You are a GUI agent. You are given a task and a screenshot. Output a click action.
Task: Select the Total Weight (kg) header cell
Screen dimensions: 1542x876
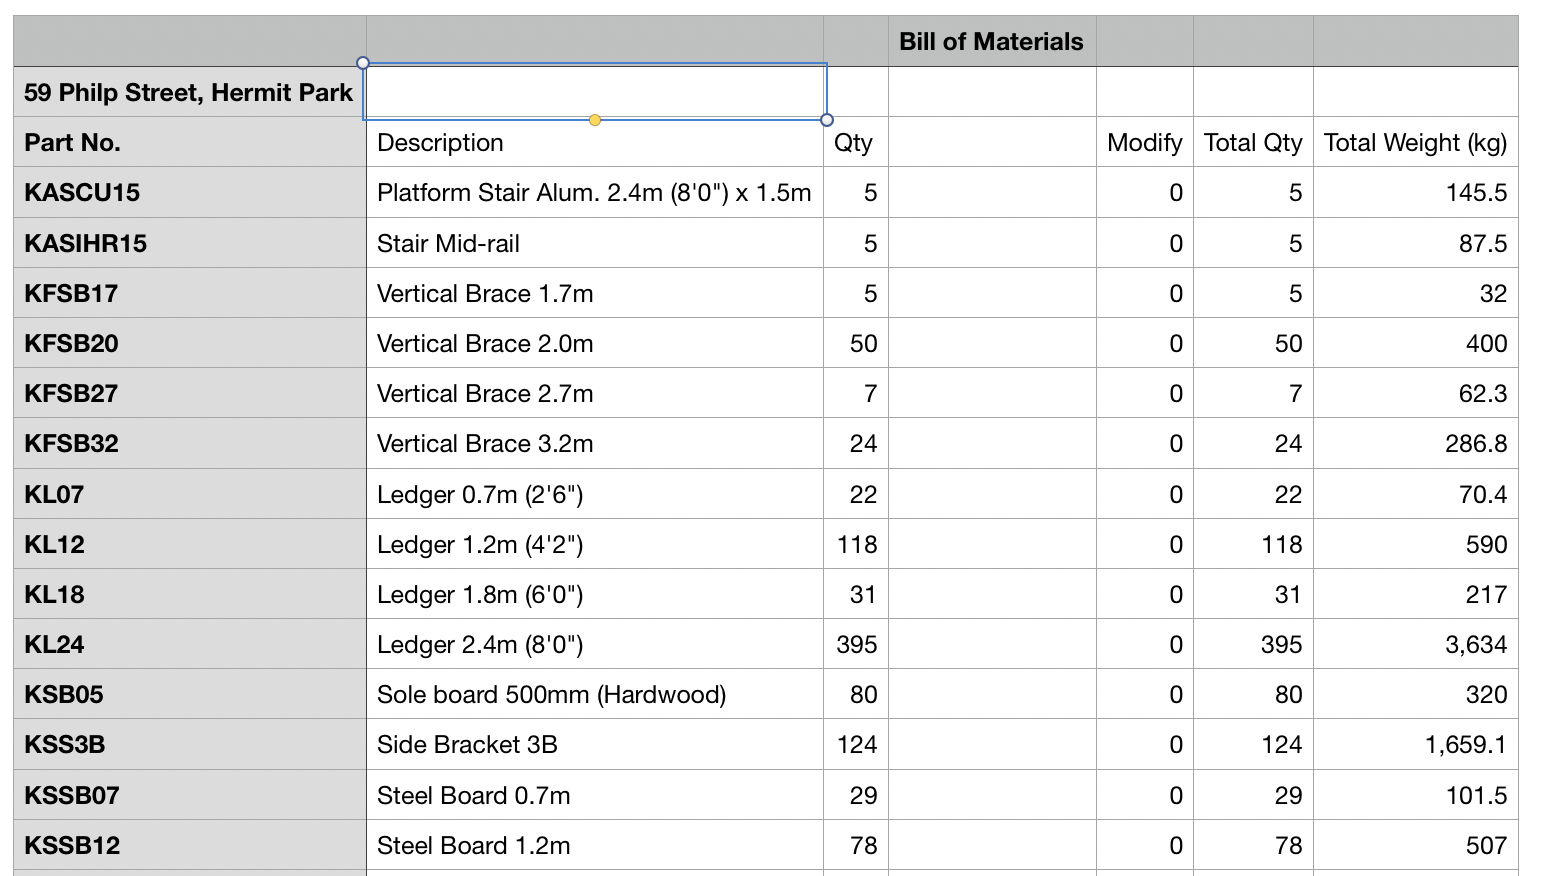click(x=1416, y=142)
